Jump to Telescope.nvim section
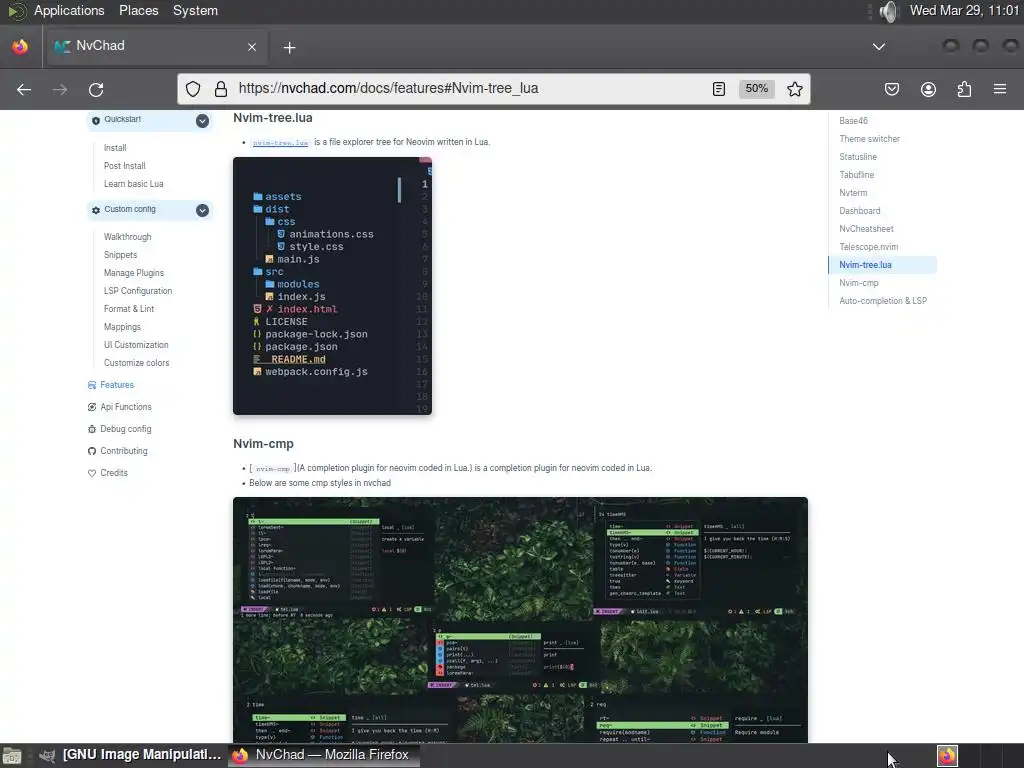Image resolution: width=1024 pixels, height=768 pixels. click(x=869, y=247)
